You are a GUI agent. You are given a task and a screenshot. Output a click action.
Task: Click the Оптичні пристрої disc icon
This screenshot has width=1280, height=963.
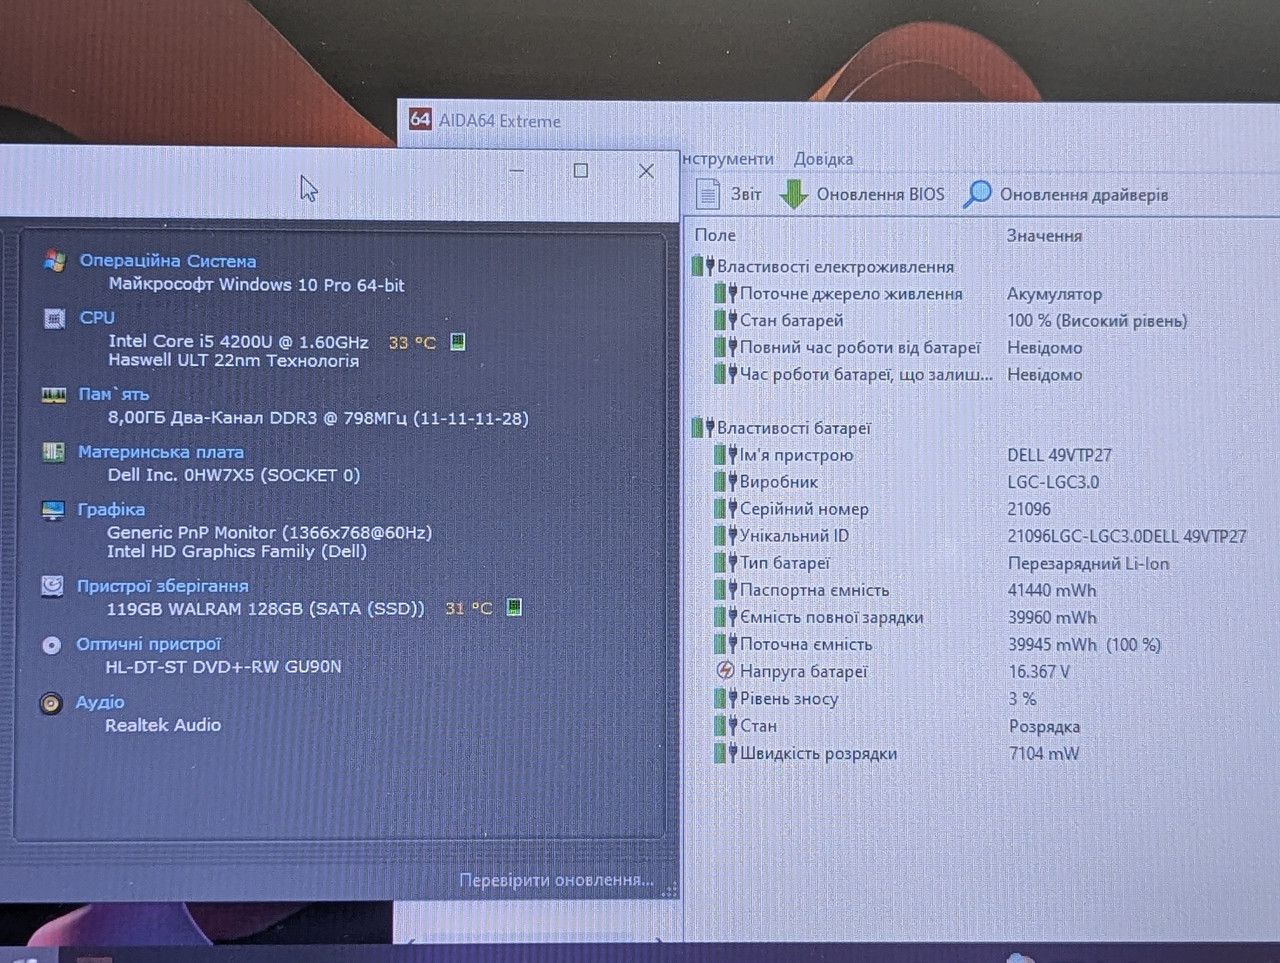[52, 645]
